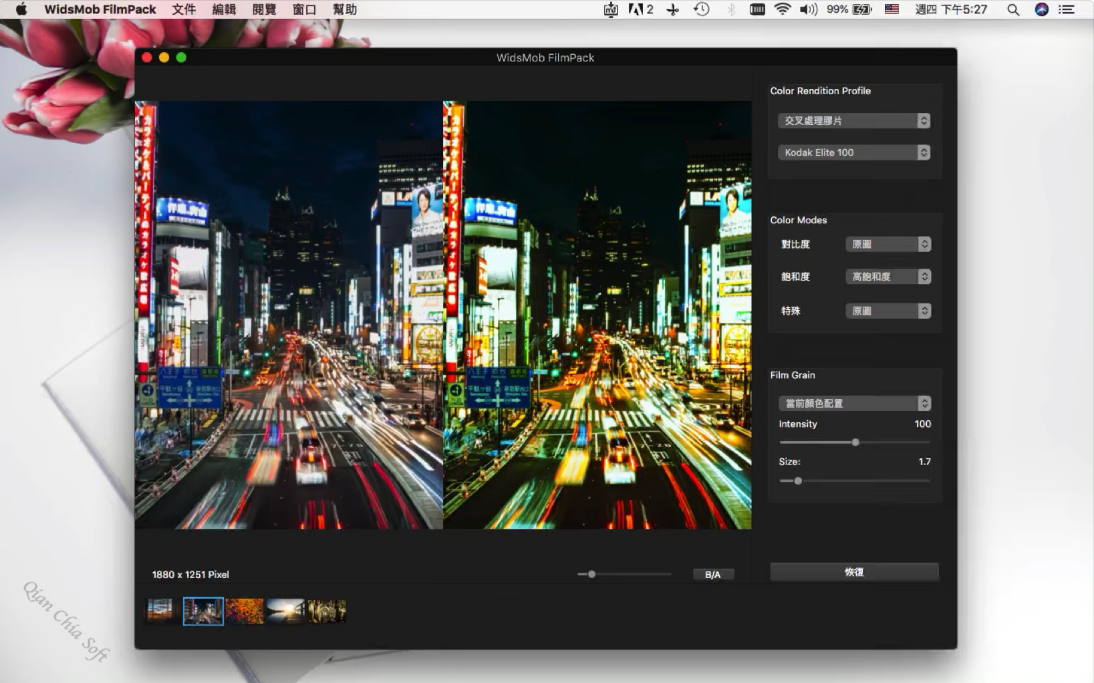Open the 窗口 menu
The height and width of the screenshot is (683, 1094).
pos(304,9)
